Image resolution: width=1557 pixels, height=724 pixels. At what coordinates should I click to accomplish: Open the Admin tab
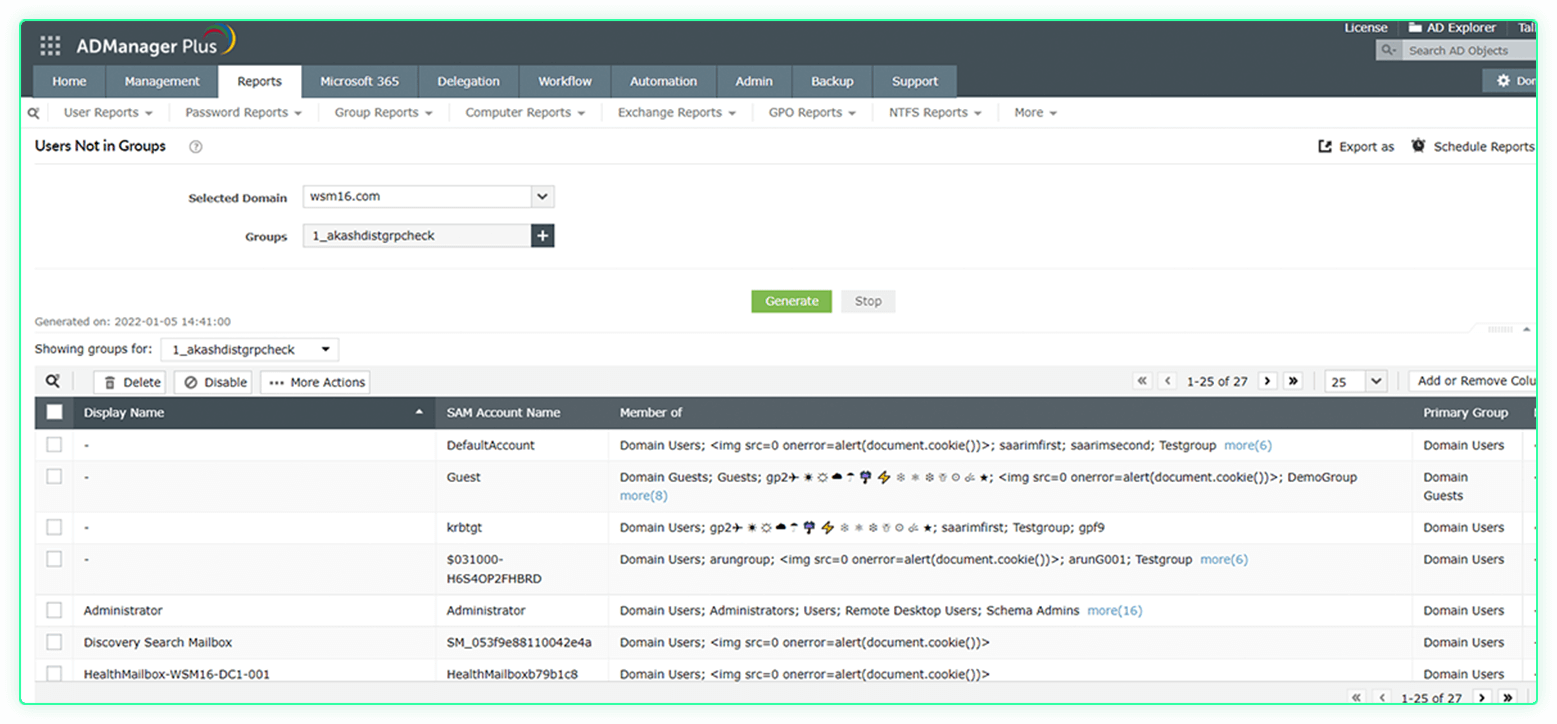point(753,82)
